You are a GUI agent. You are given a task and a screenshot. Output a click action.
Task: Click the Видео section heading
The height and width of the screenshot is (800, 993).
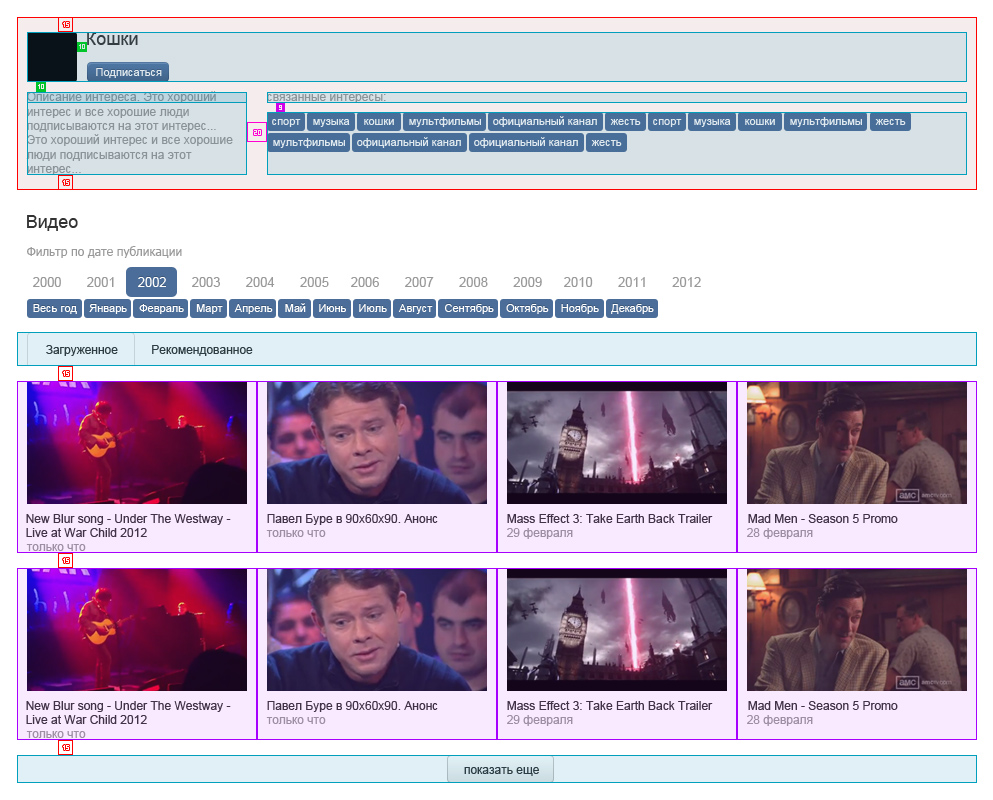pos(52,222)
